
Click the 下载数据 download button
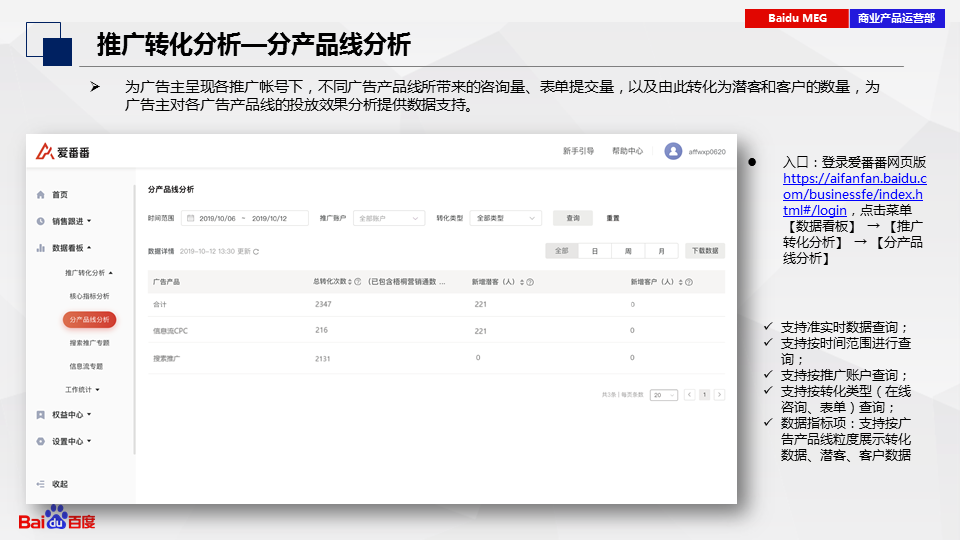[x=705, y=251]
